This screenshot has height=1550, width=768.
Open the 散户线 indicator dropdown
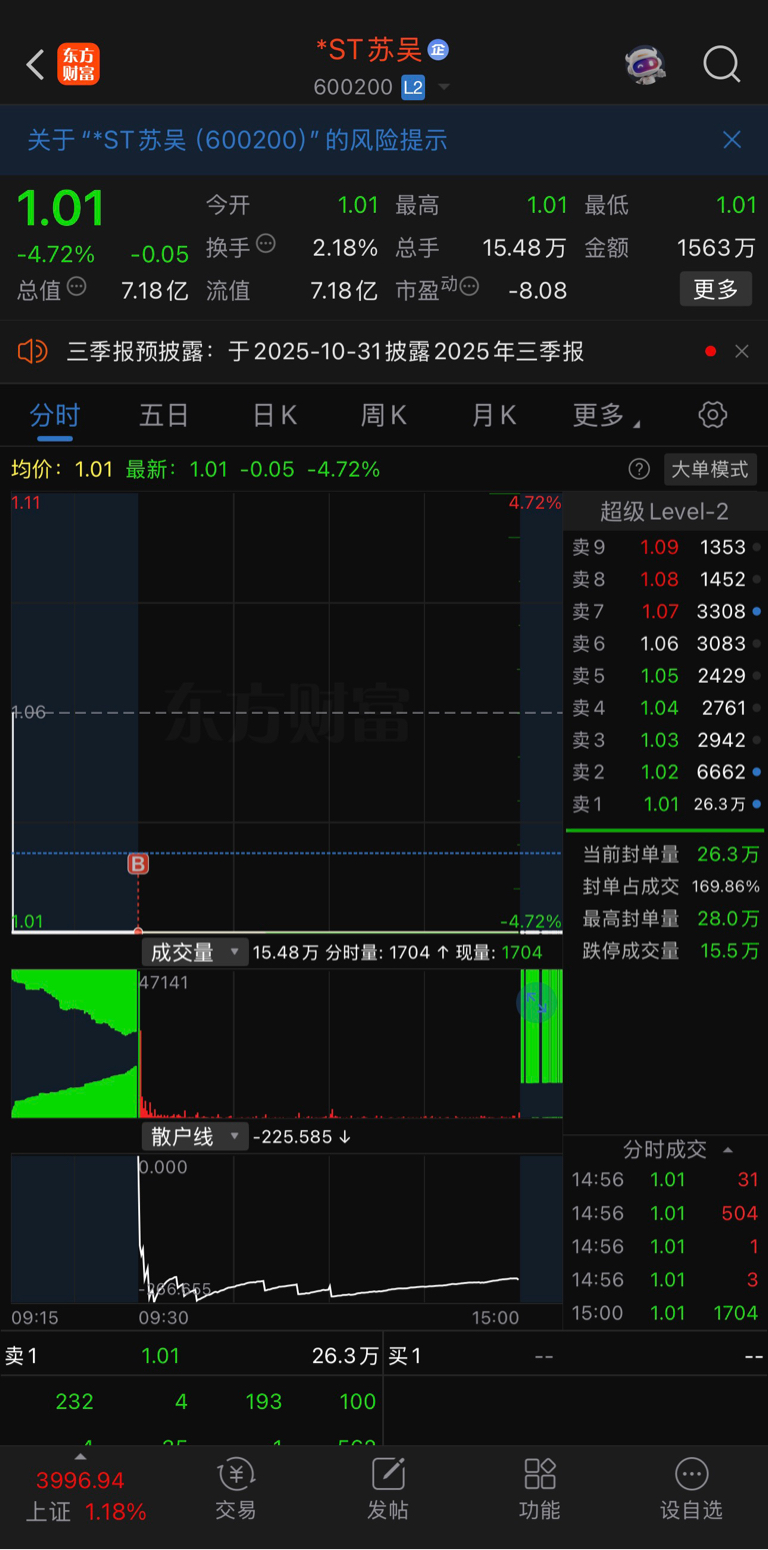pyautogui.click(x=195, y=1136)
